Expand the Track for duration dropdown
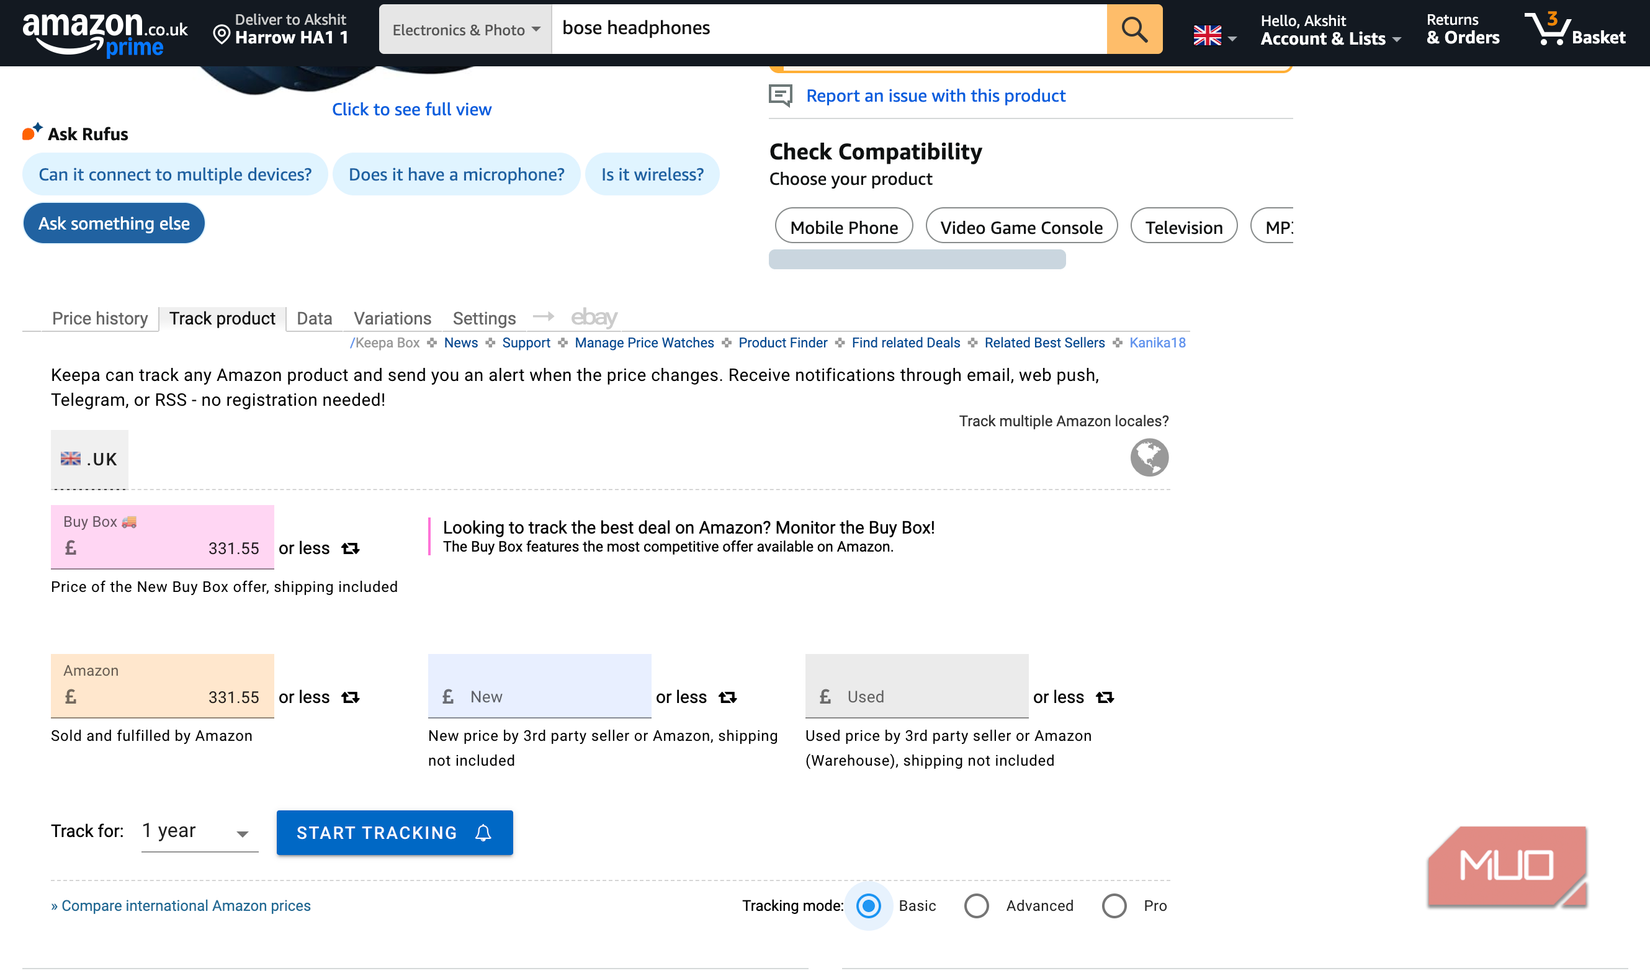Screen dimensions: 1650x971 click(199, 832)
